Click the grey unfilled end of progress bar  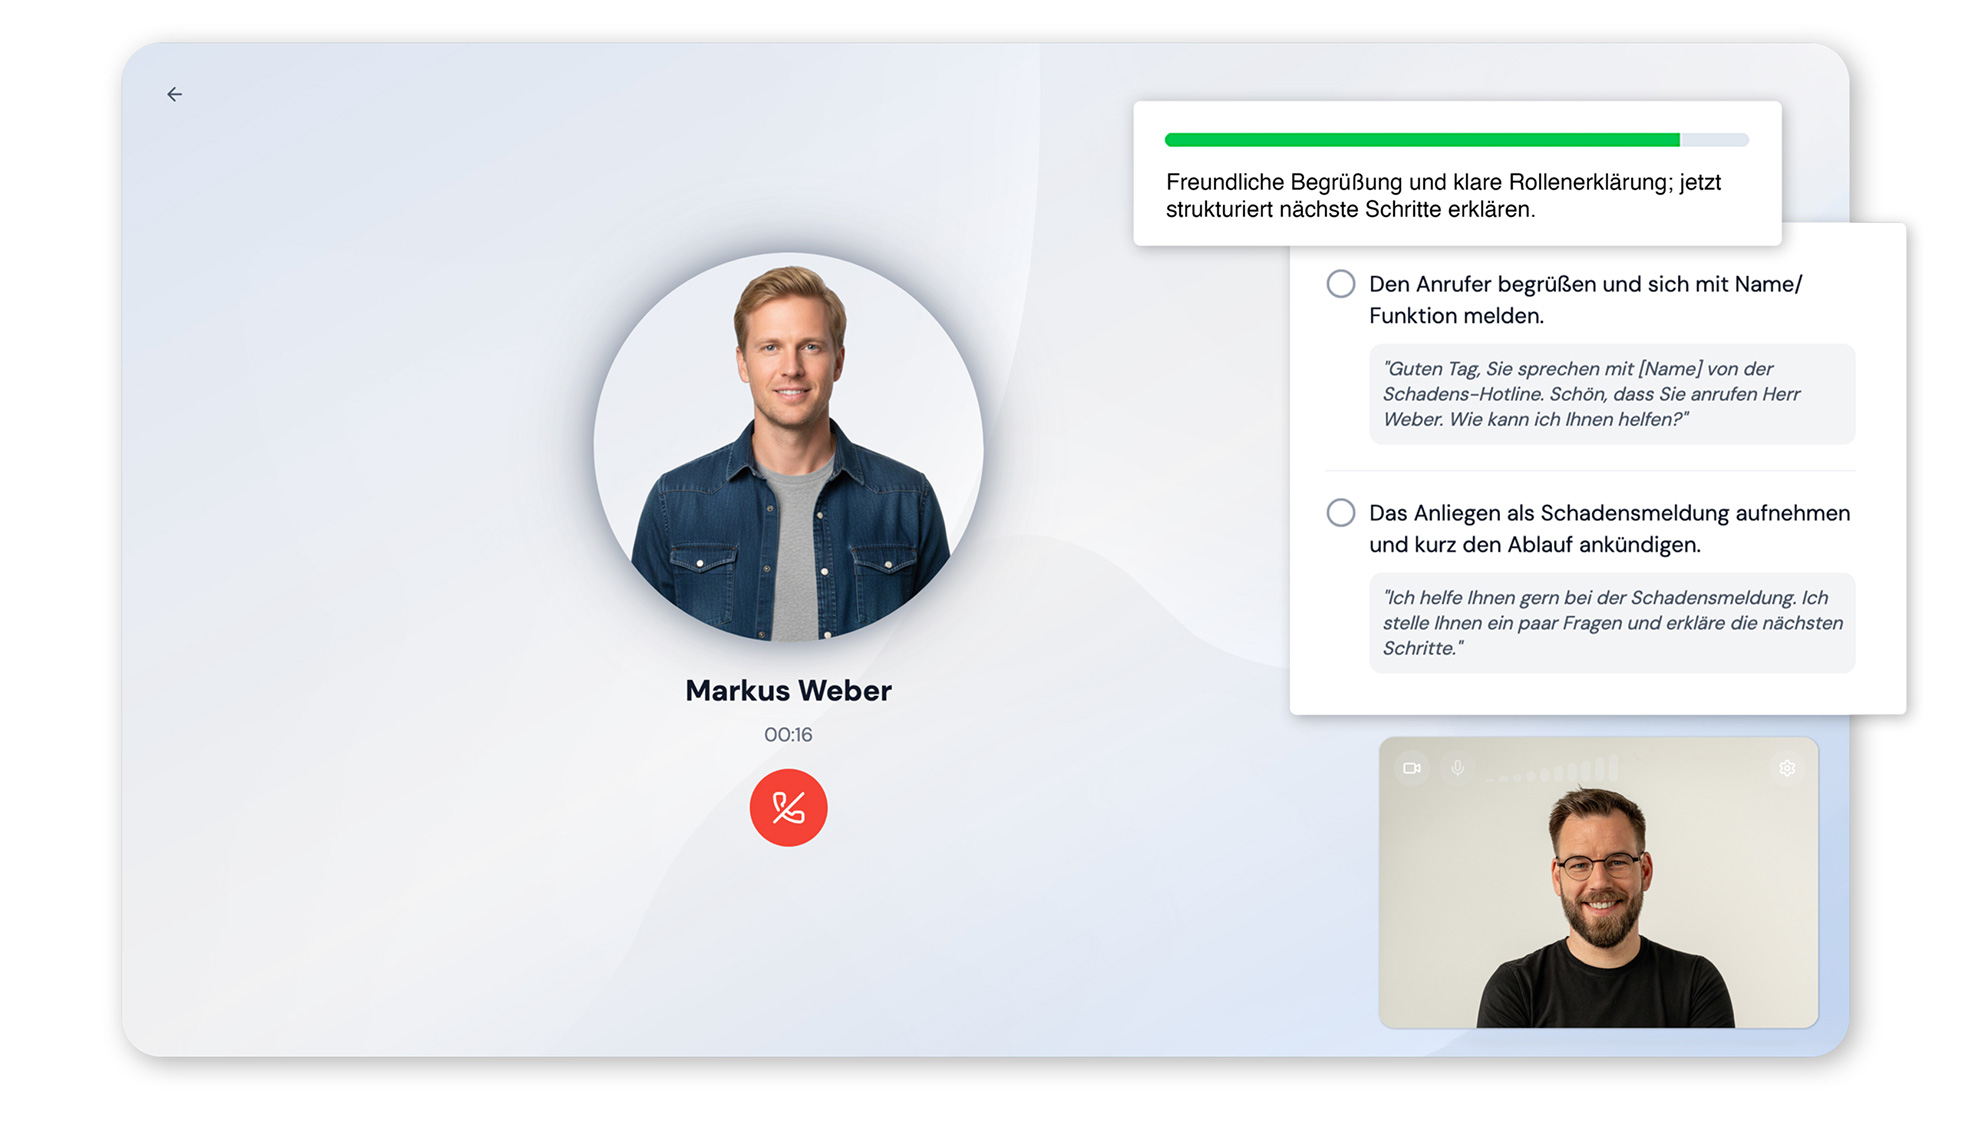(x=1714, y=140)
